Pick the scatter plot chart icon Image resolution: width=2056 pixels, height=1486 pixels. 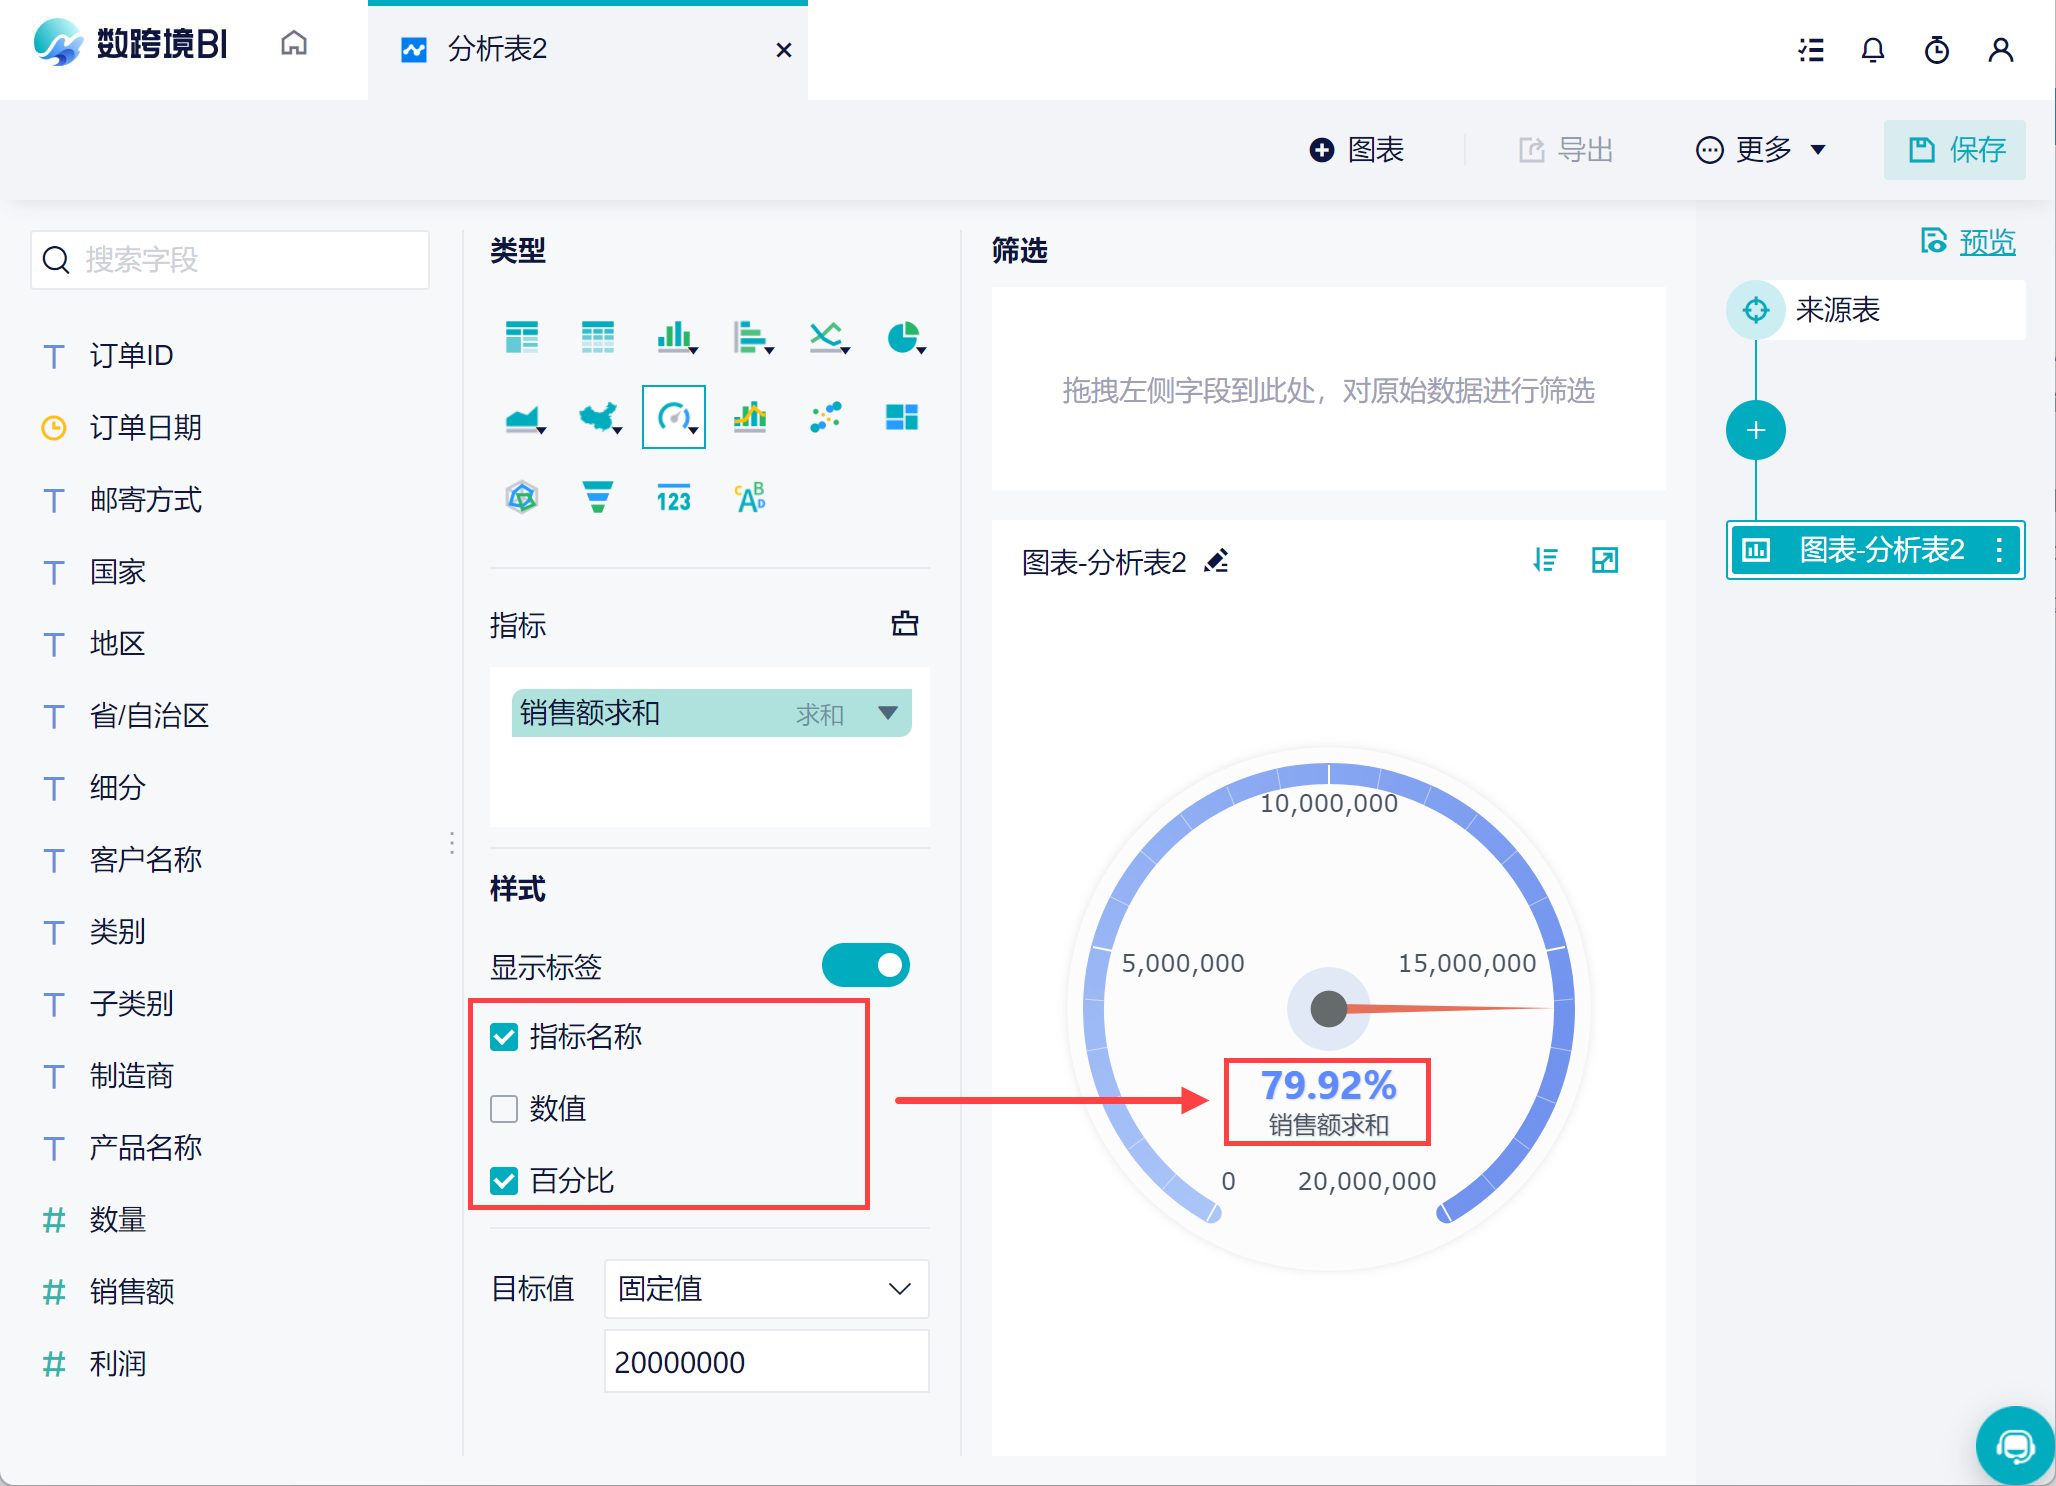click(826, 417)
